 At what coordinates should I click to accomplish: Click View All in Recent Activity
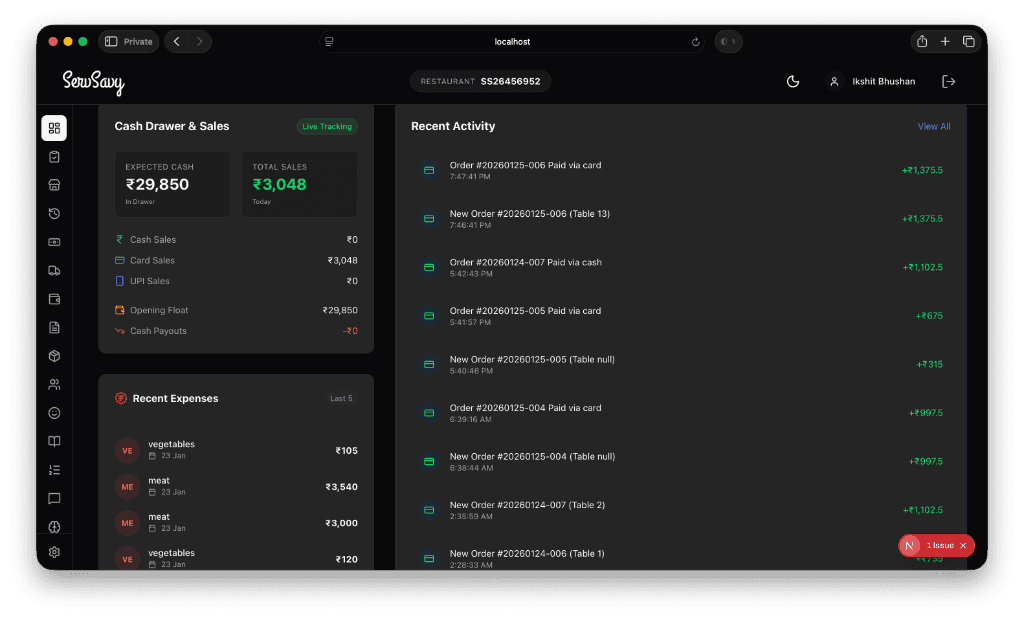pyautogui.click(x=934, y=127)
